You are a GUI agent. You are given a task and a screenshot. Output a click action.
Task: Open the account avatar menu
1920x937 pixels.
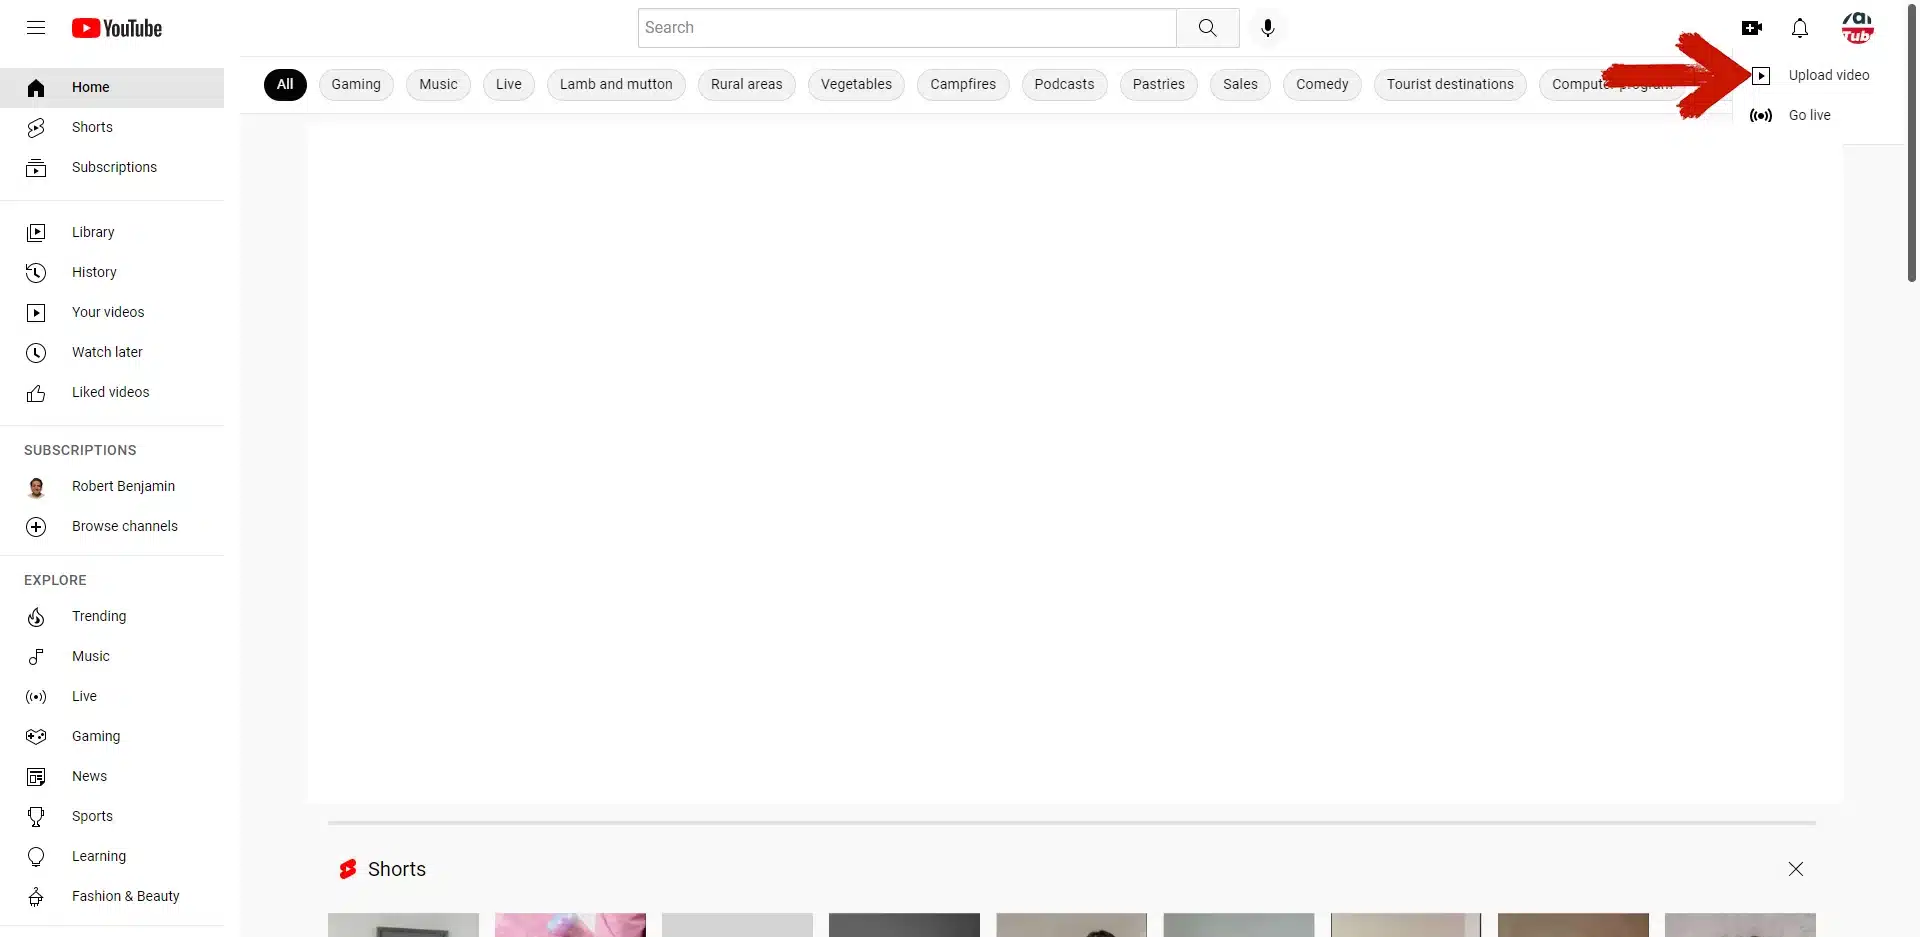pos(1857,28)
